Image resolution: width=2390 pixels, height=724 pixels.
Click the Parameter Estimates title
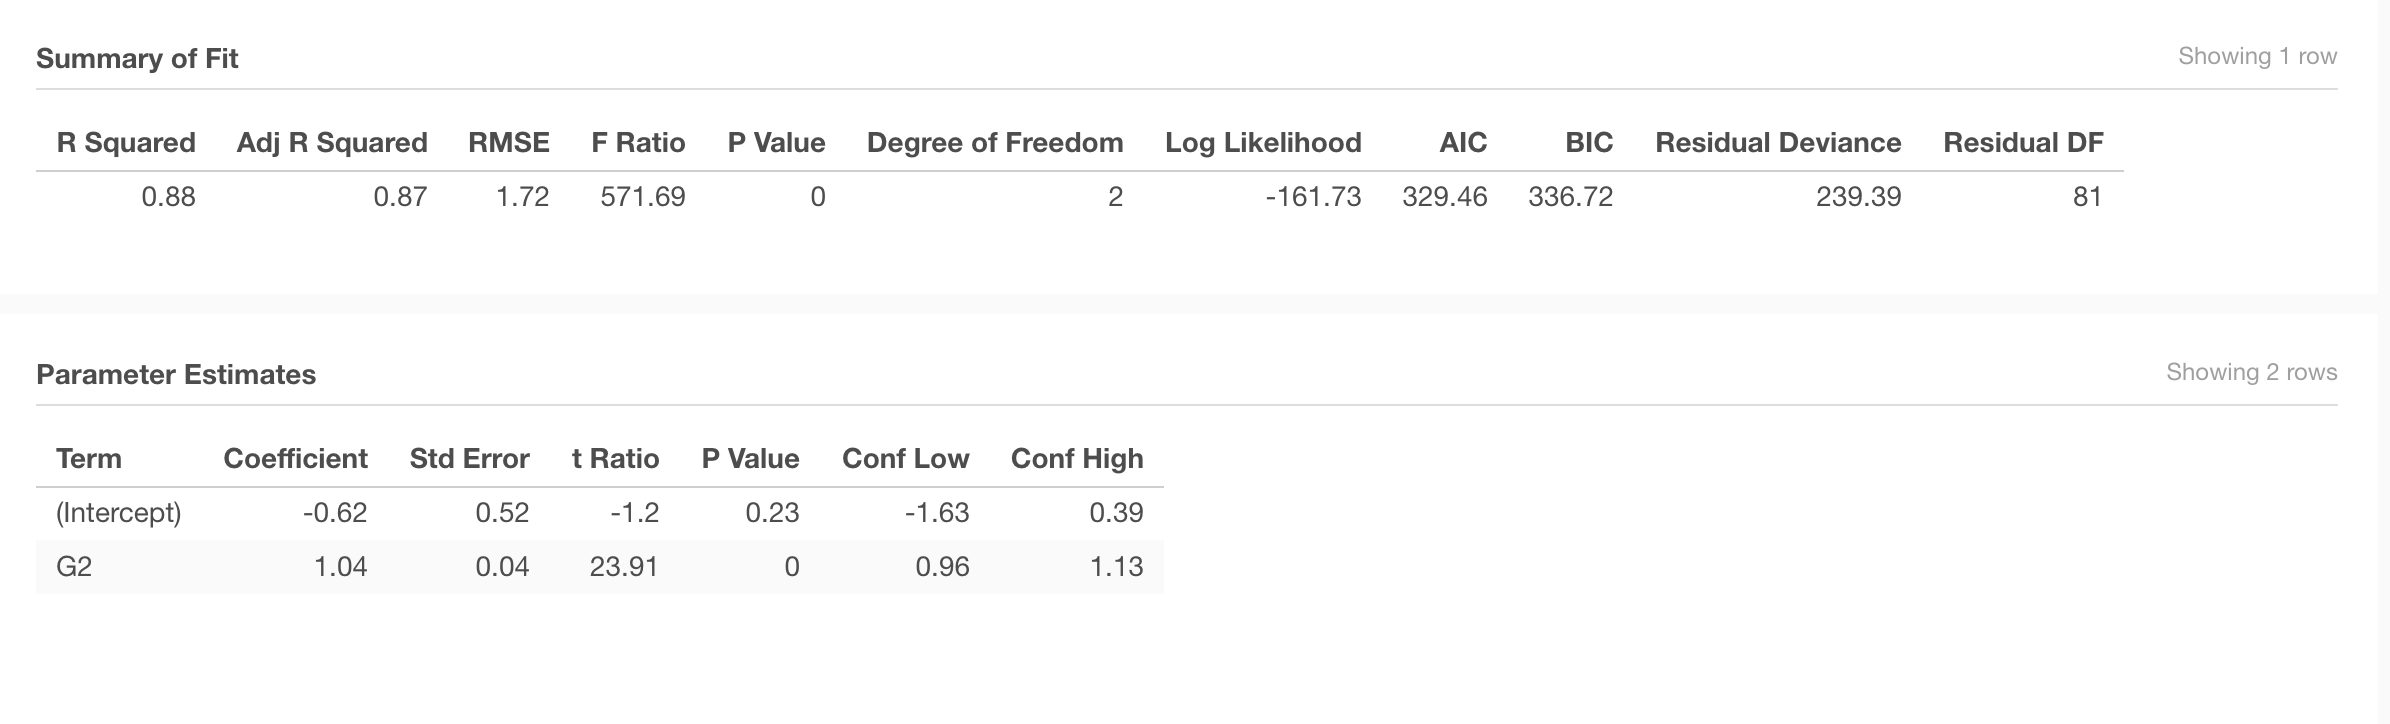click(176, 374)
